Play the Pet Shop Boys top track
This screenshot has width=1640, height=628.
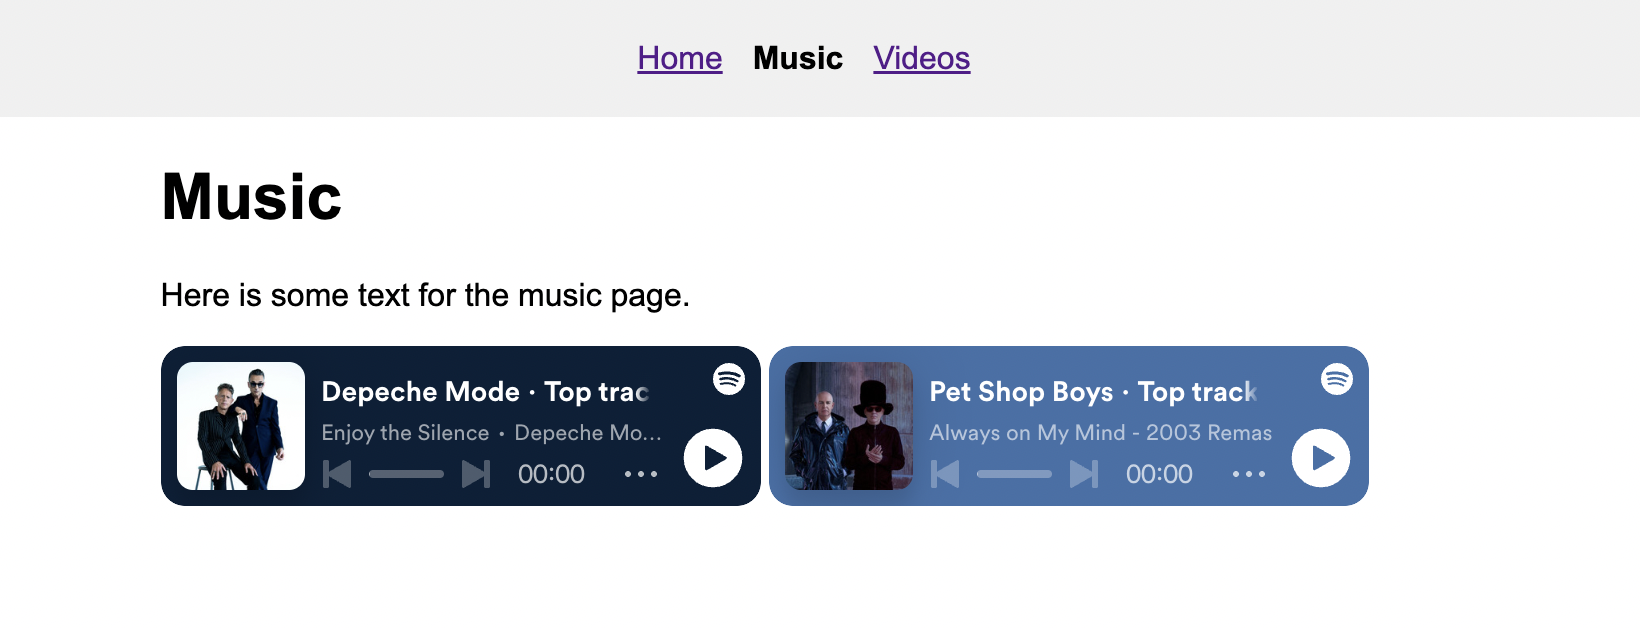(1321, 458)
